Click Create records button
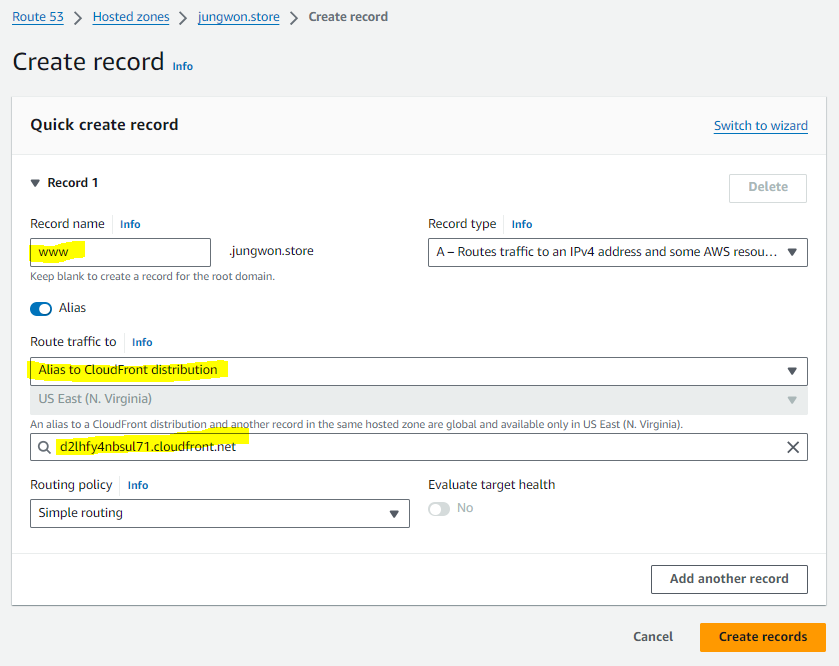The image size is (839, 666). click(762, 637)
